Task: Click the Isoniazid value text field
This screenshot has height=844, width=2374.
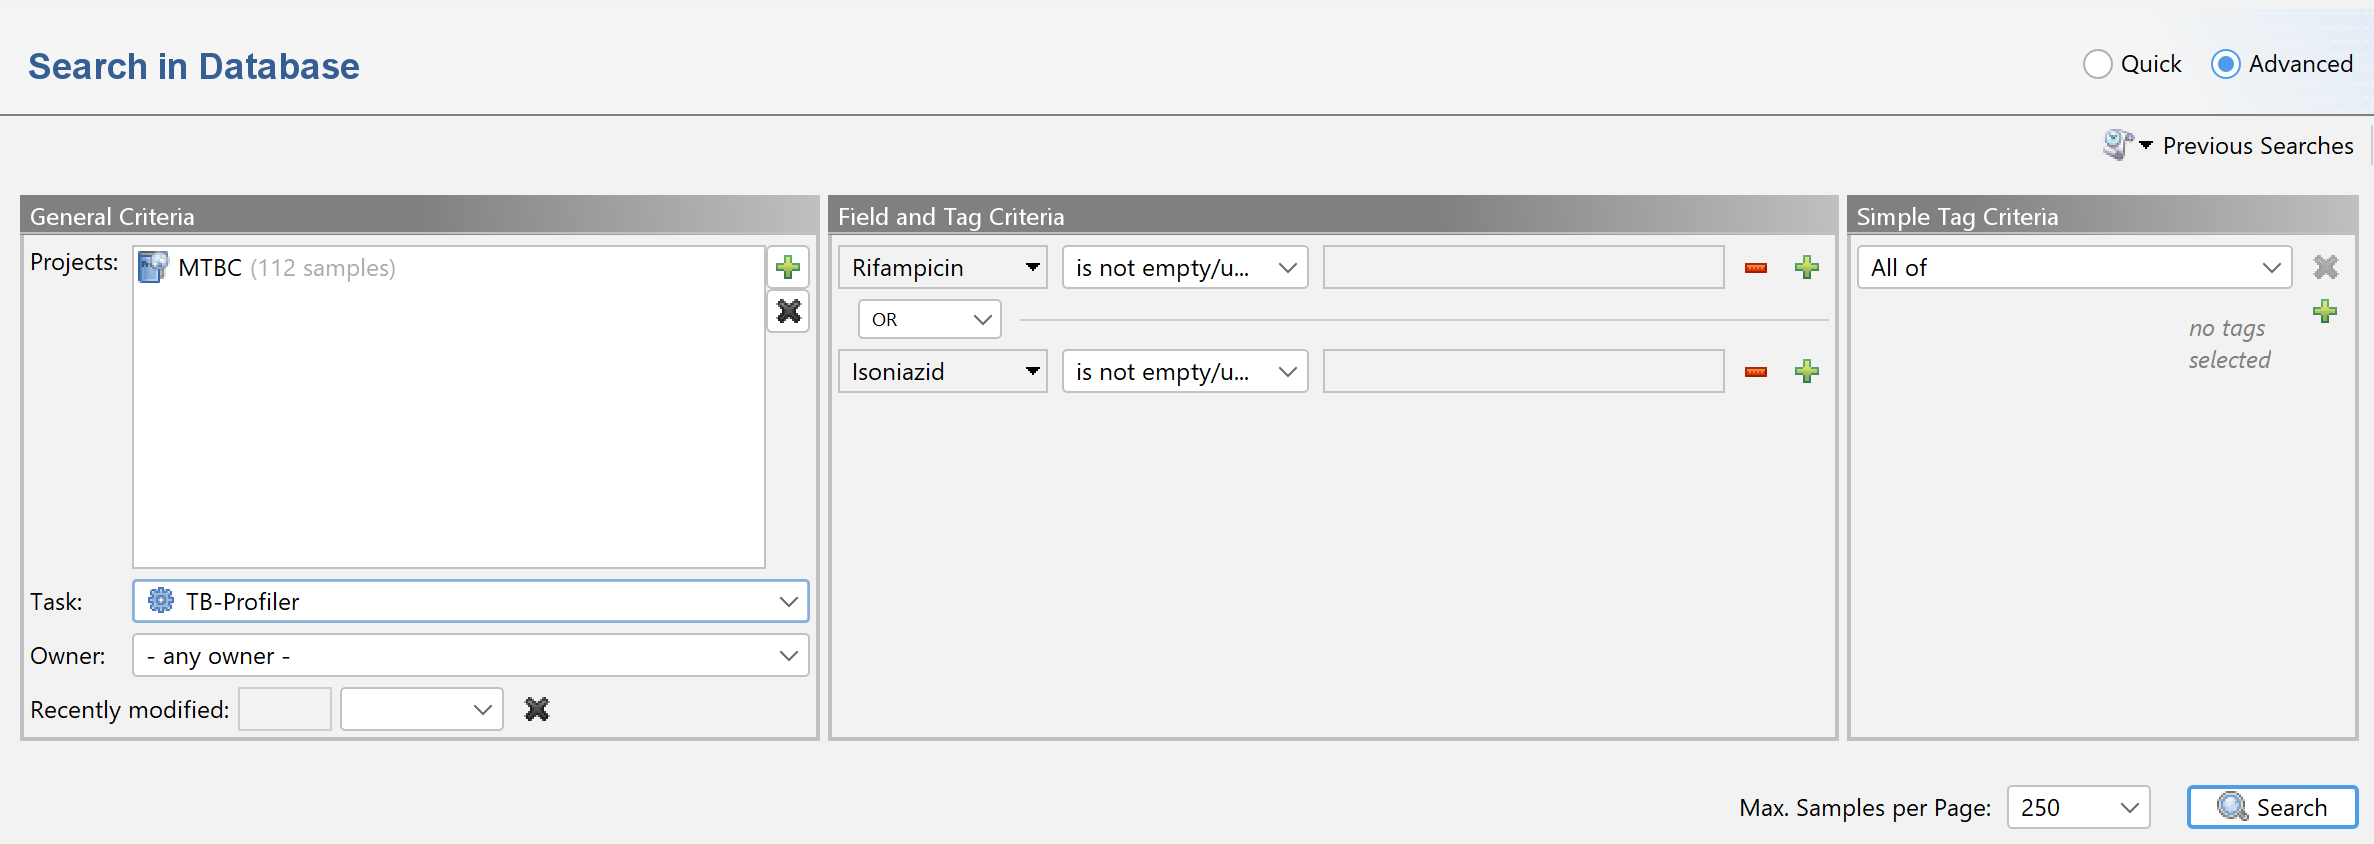Action: [x=1523, y=372]
